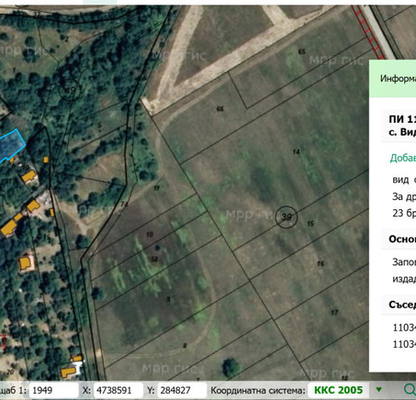
Task: Select the ККС 2005 coordinate system field
Action: pos(338,390)
